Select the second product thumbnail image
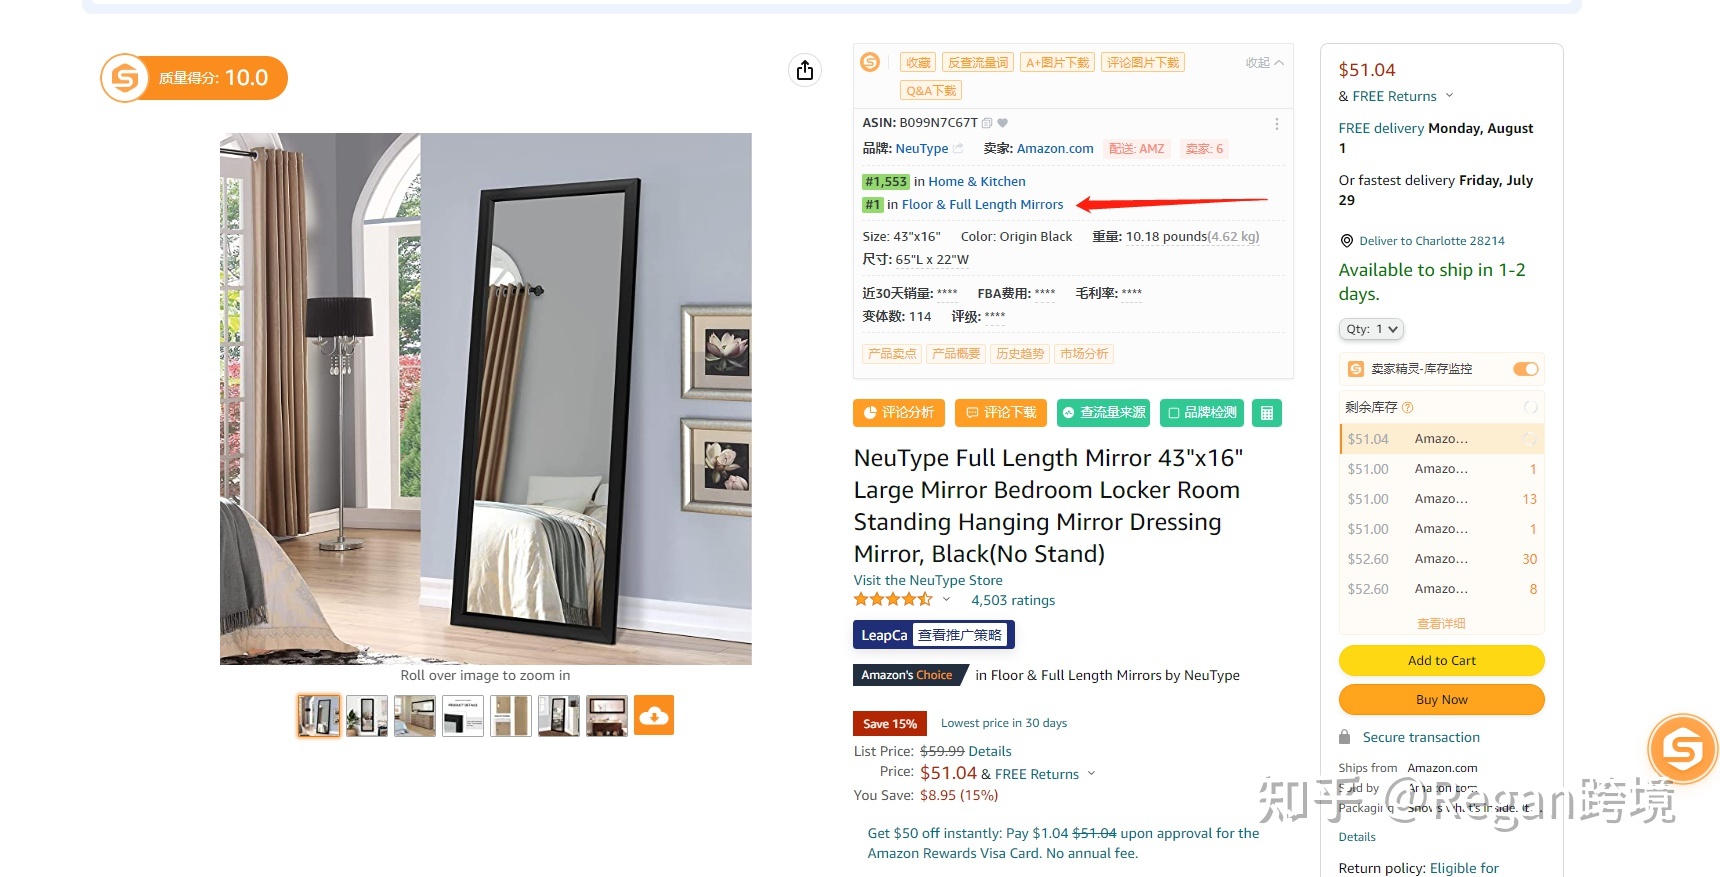Image resolution: width=1720 pixels, height=877 pixels. coord(367,716)
